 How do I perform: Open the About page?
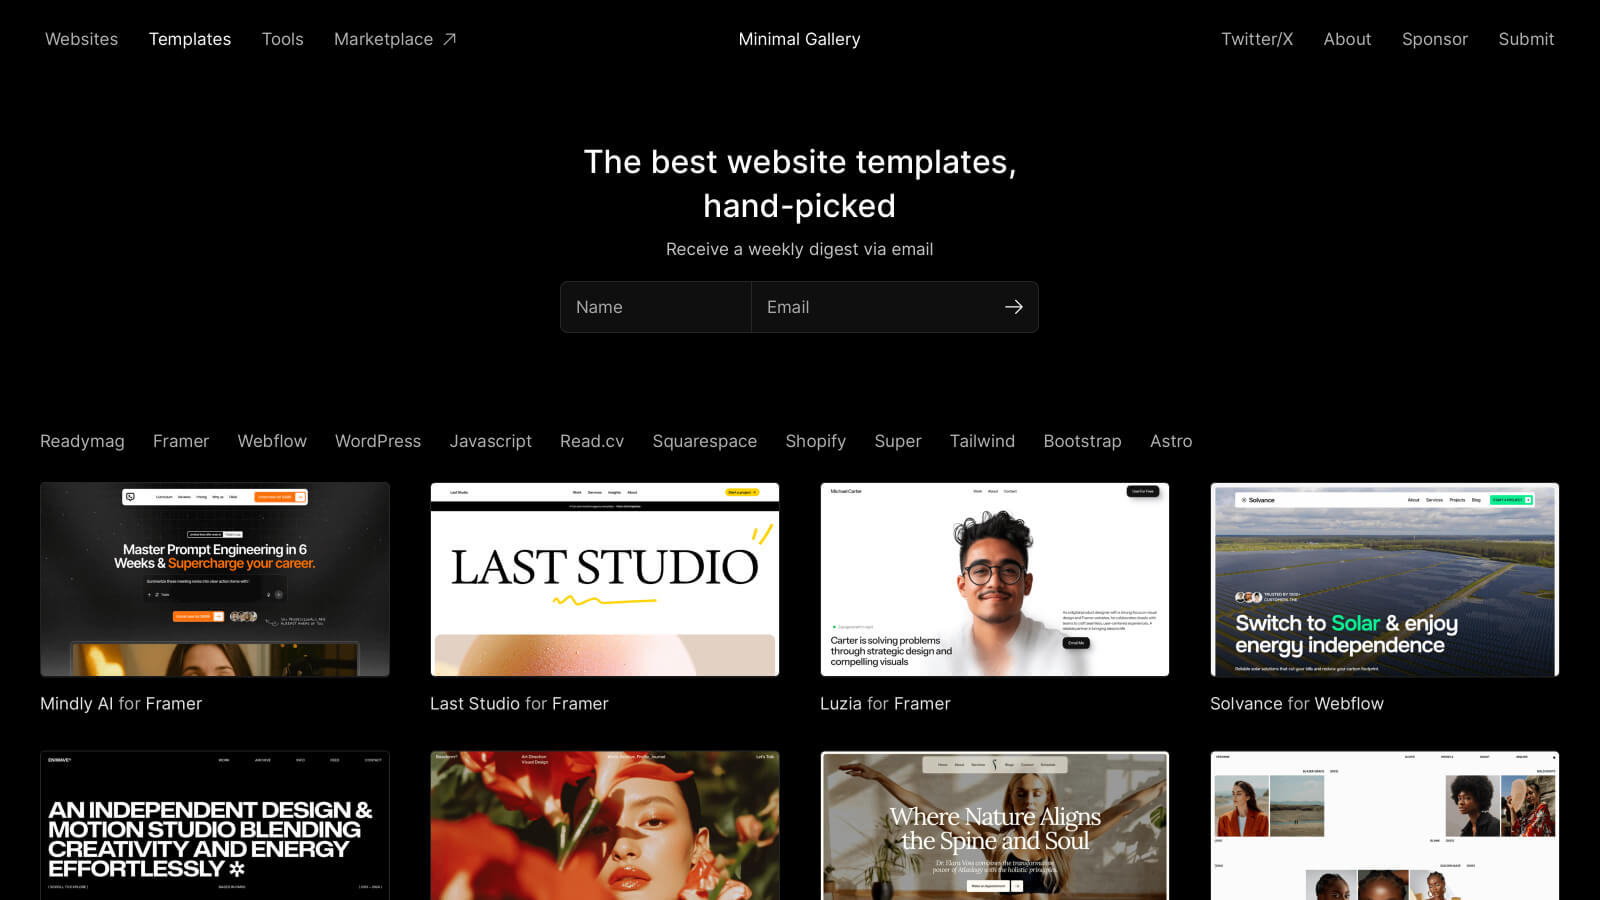point(1347,39)
